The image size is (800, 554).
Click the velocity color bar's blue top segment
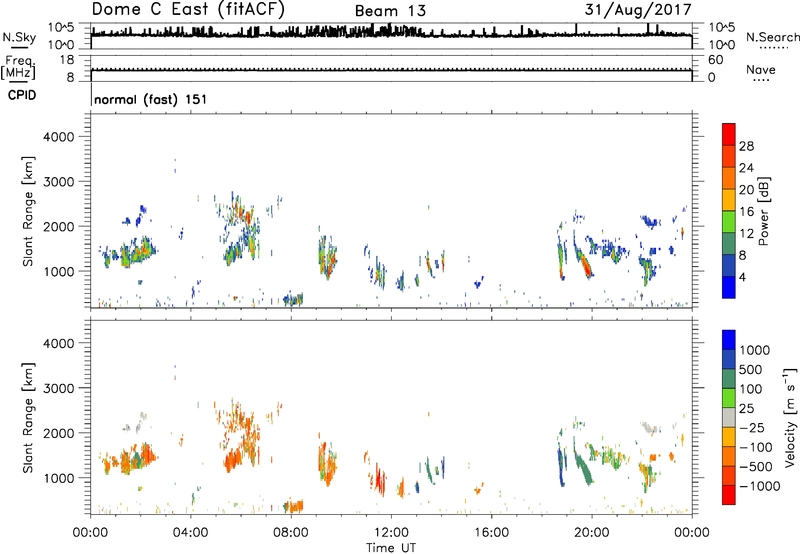pos(729,340)
